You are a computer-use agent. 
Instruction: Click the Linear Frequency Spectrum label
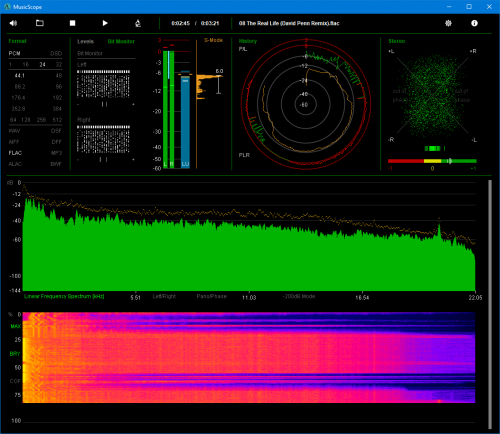(64, 296)
